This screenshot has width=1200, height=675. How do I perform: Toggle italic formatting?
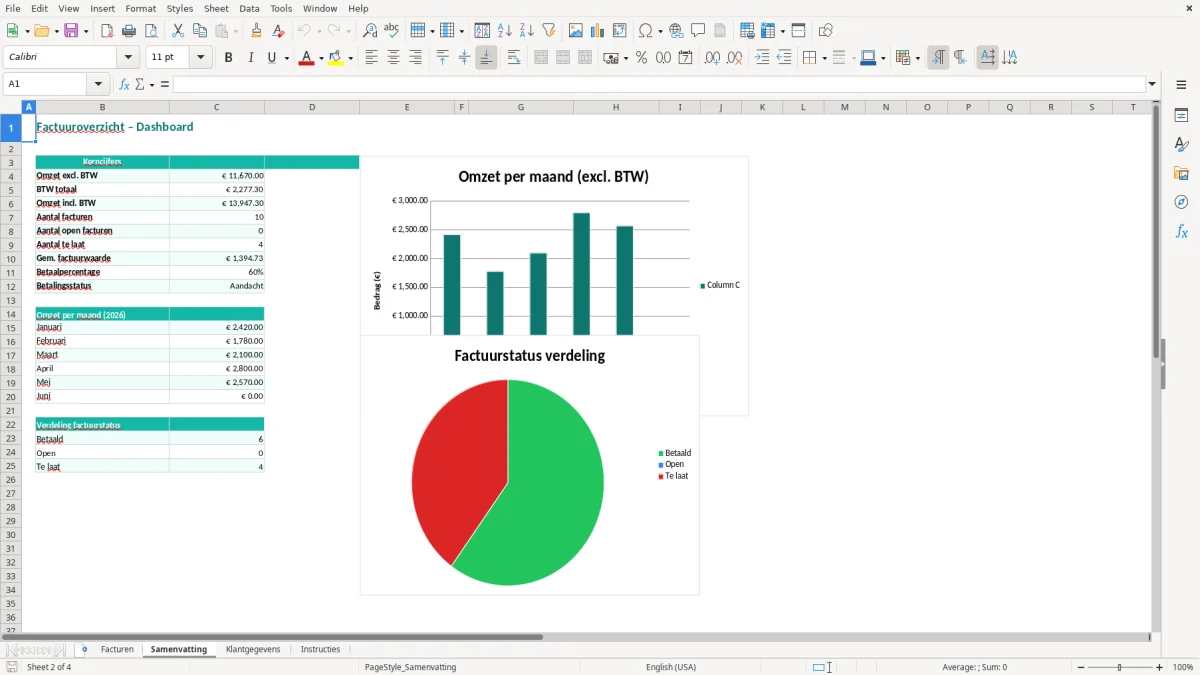point(251,58)
